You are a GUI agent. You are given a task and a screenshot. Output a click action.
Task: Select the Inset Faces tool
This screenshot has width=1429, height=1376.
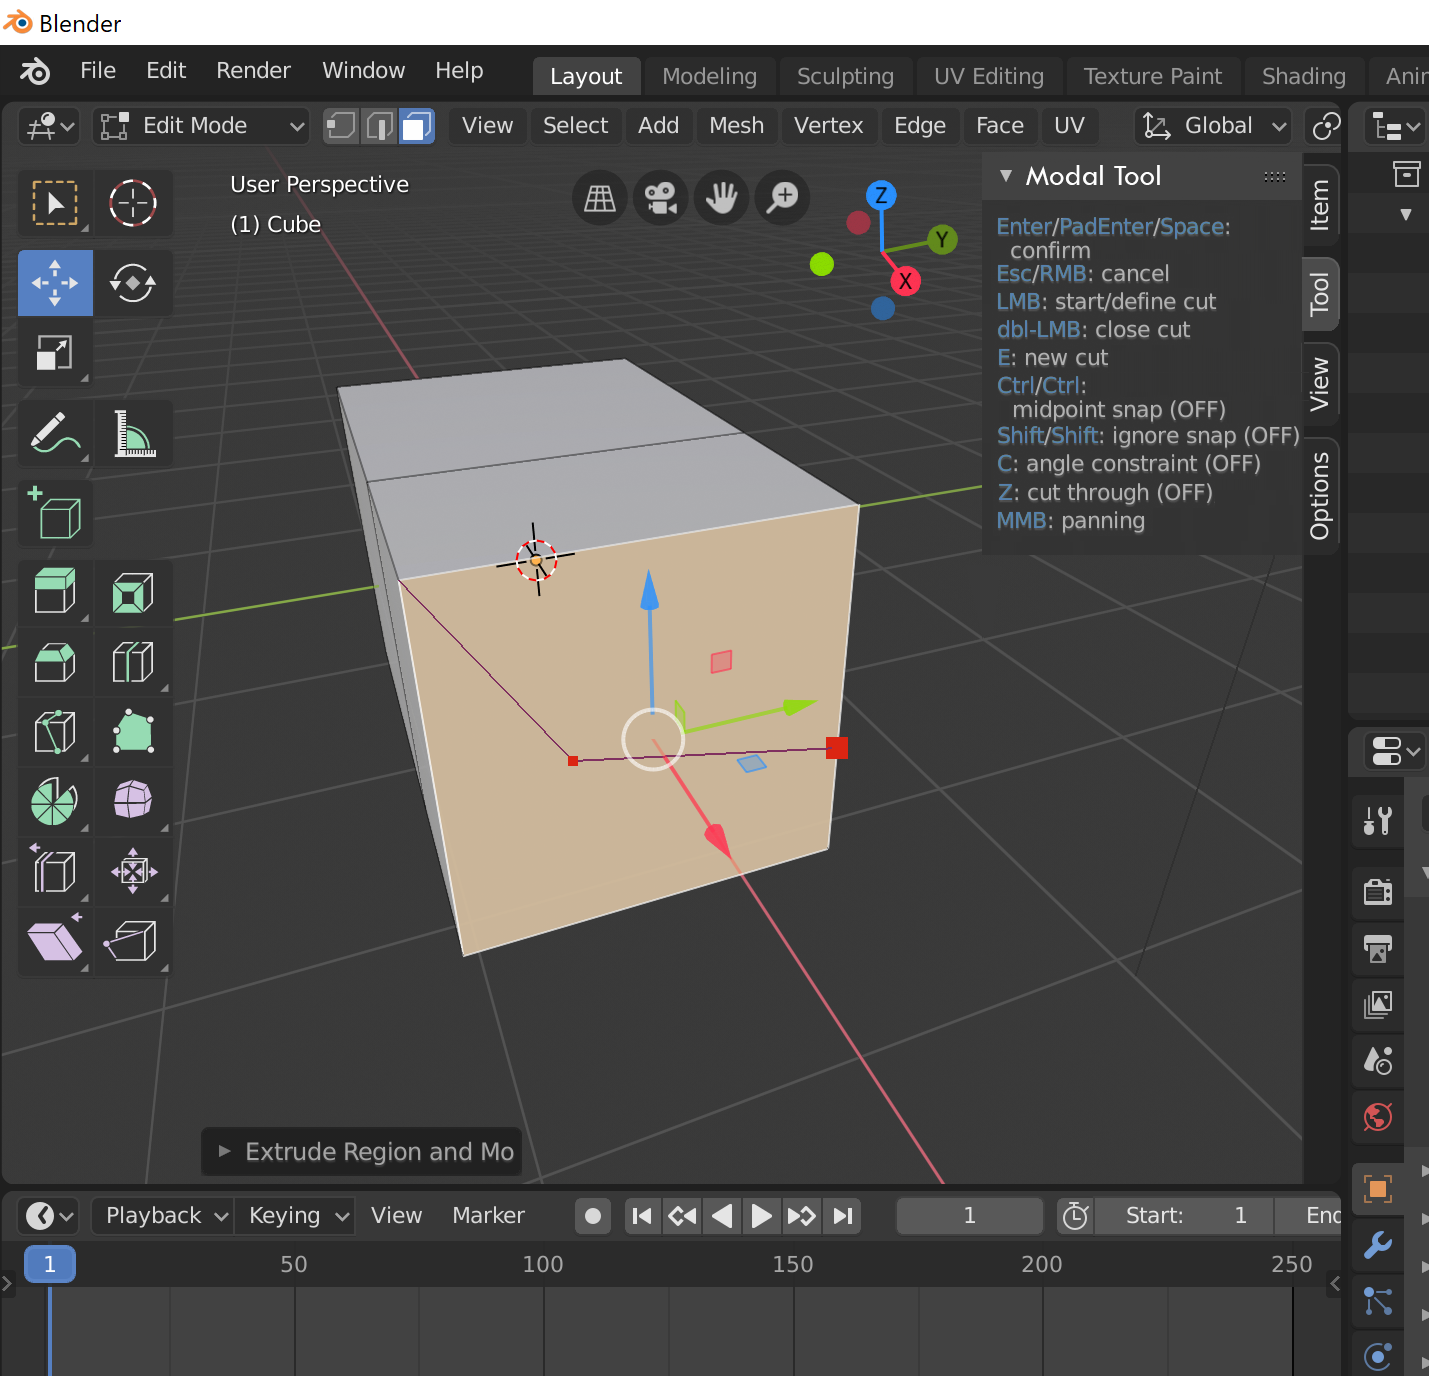tap(133, 592)
